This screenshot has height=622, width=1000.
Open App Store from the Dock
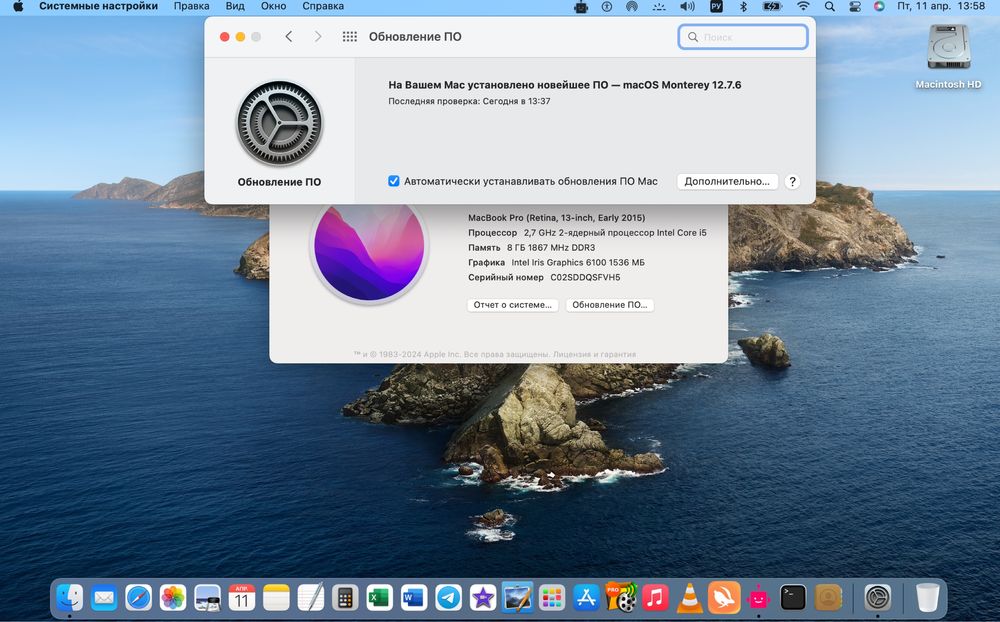[586, 598]
